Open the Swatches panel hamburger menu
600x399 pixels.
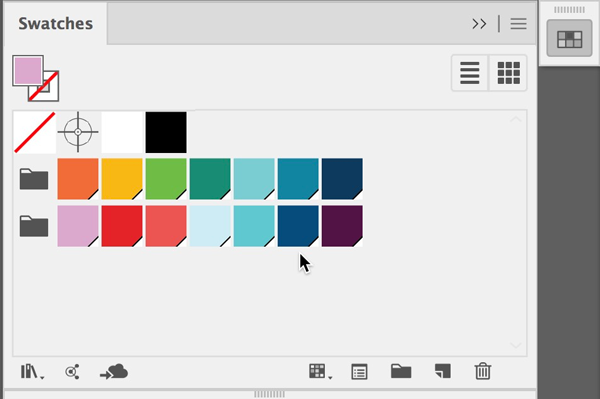tap(518, 24)
